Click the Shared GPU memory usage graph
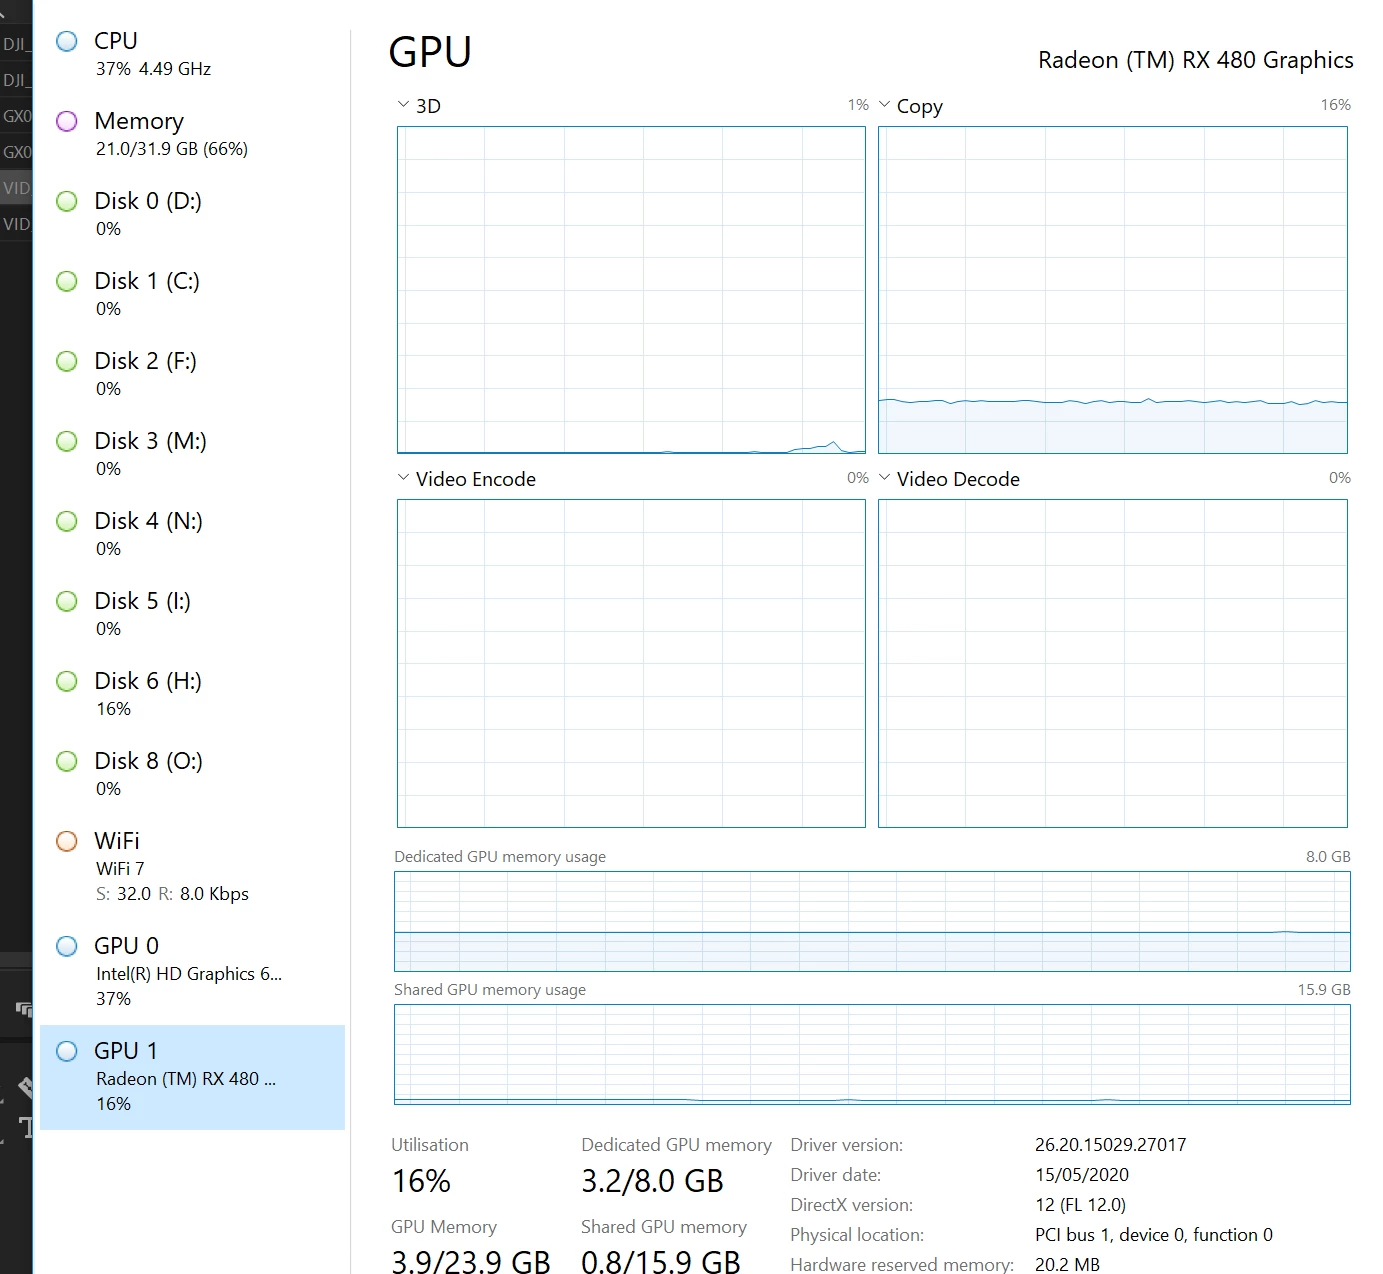The height and width of the screenshot is (1274, 1383). [872, 1054]
